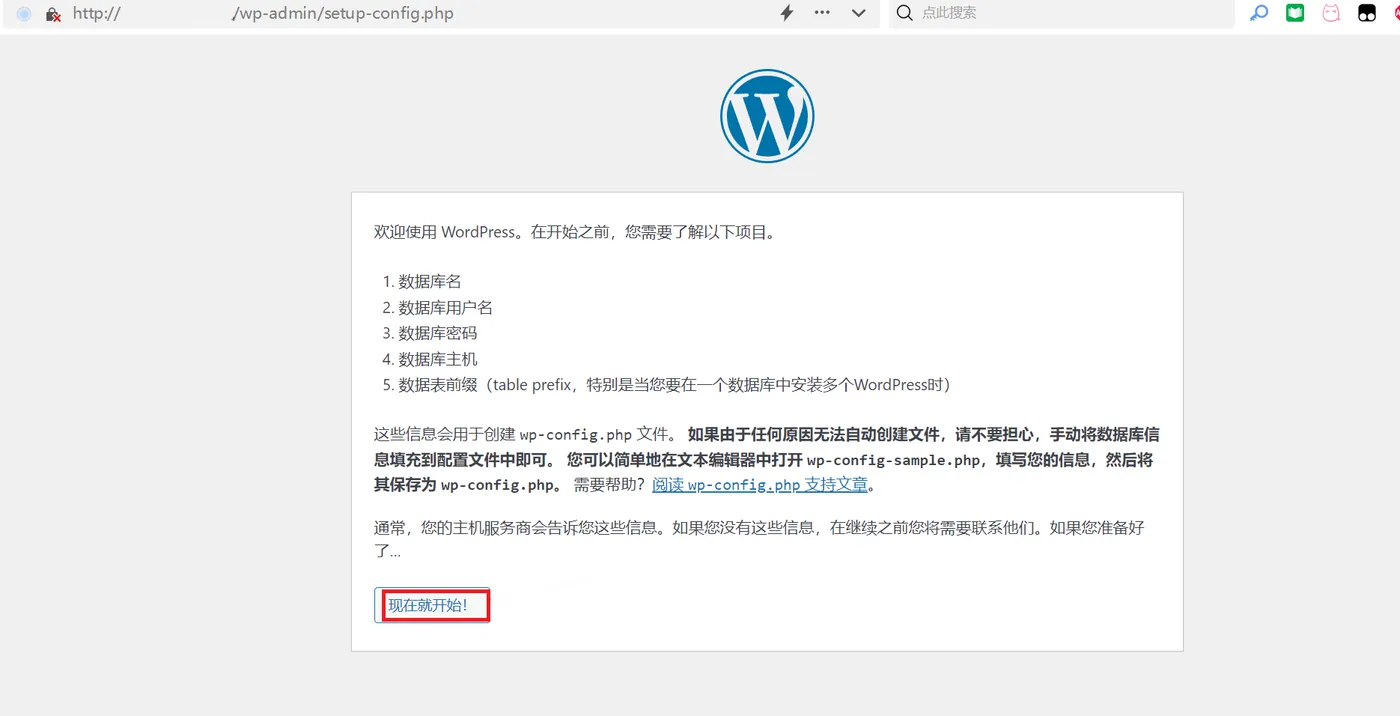Open the black Tampermonkey extension icon
The width and height of the screenshot is (1400, 716).
[x=1366, y=13]
